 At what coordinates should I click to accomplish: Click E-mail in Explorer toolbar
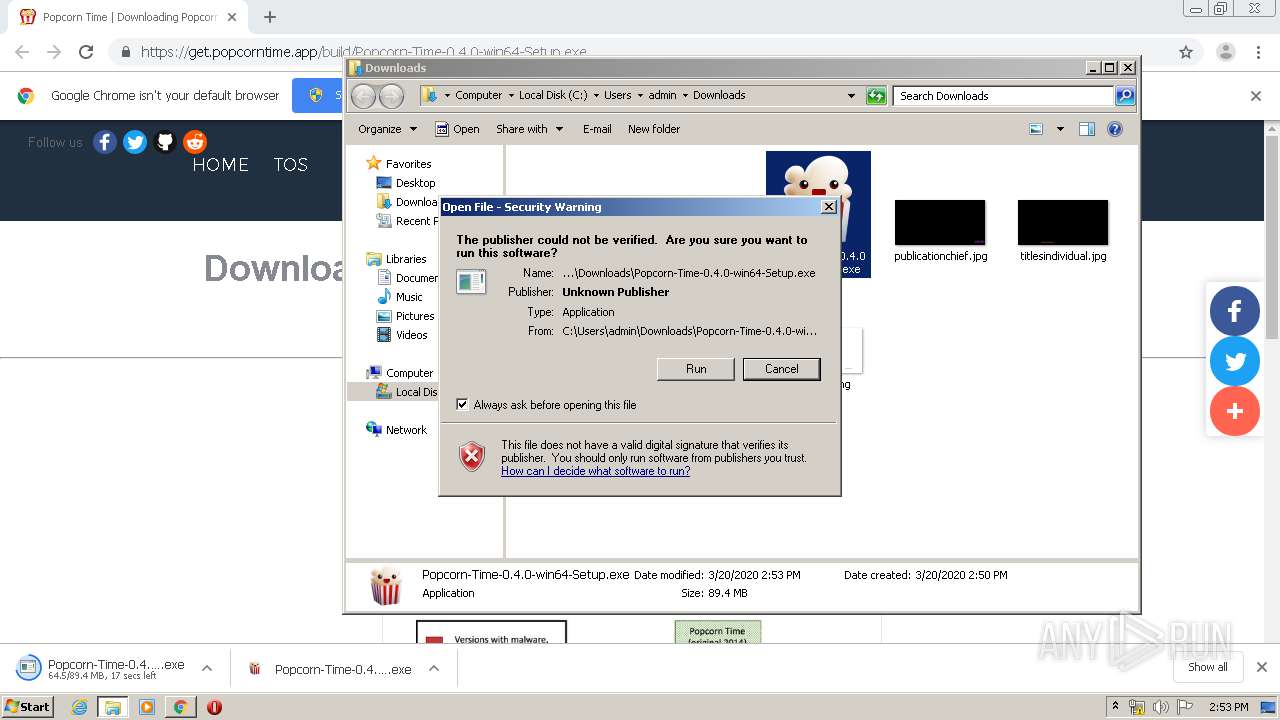597,129
